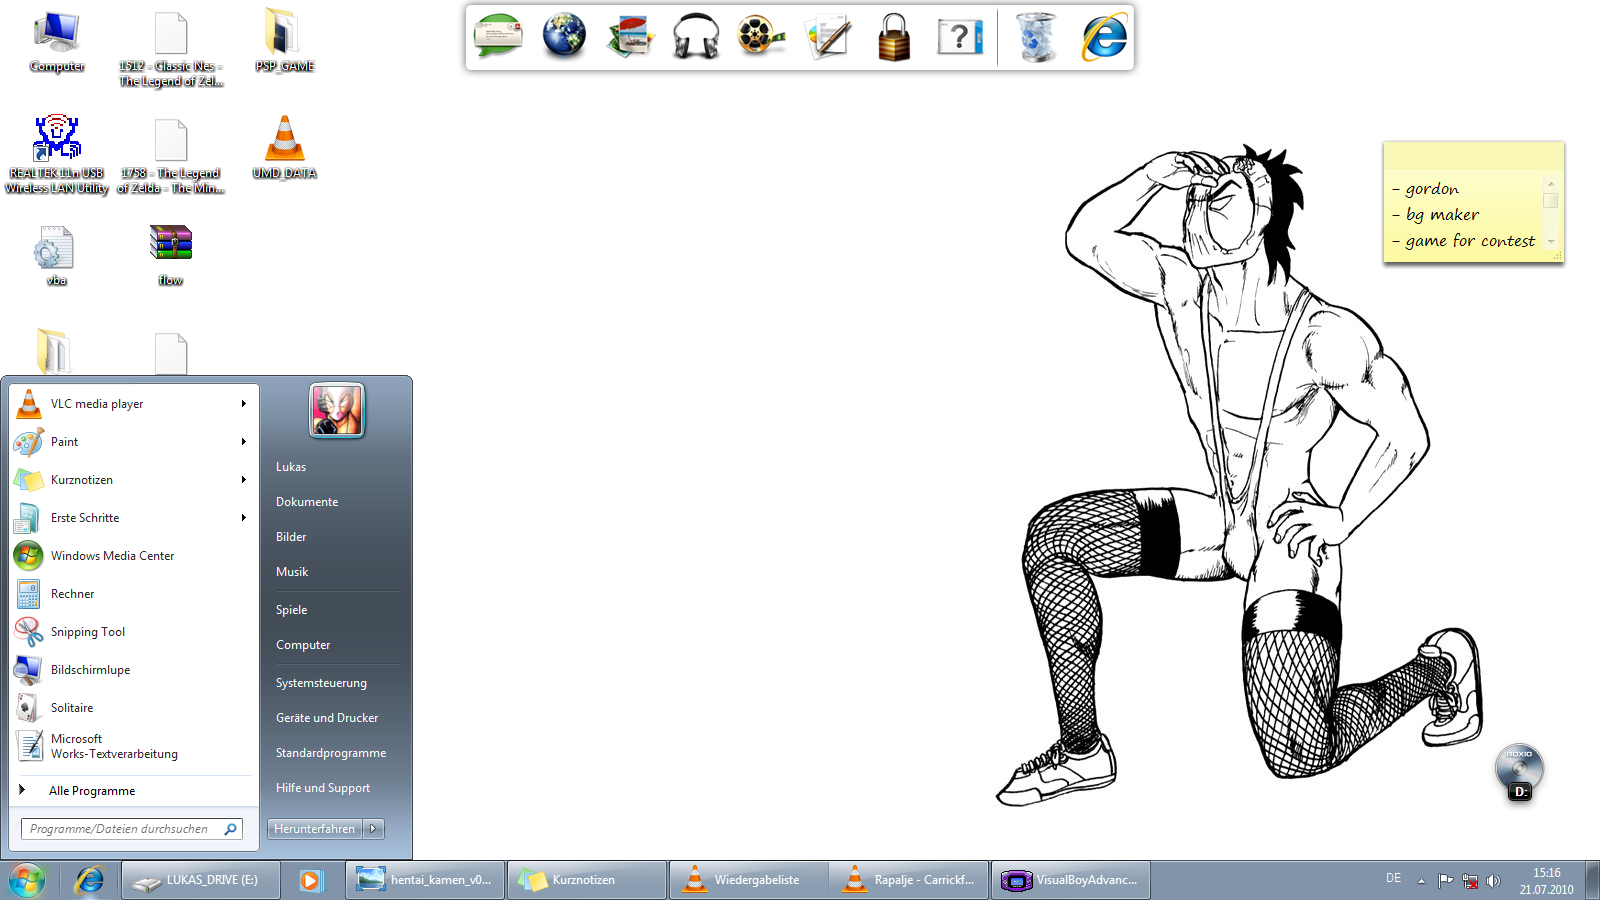Start Solitaire from Start menu
The height and width of the screenshot is (900, 1600).
pos(132,708)
